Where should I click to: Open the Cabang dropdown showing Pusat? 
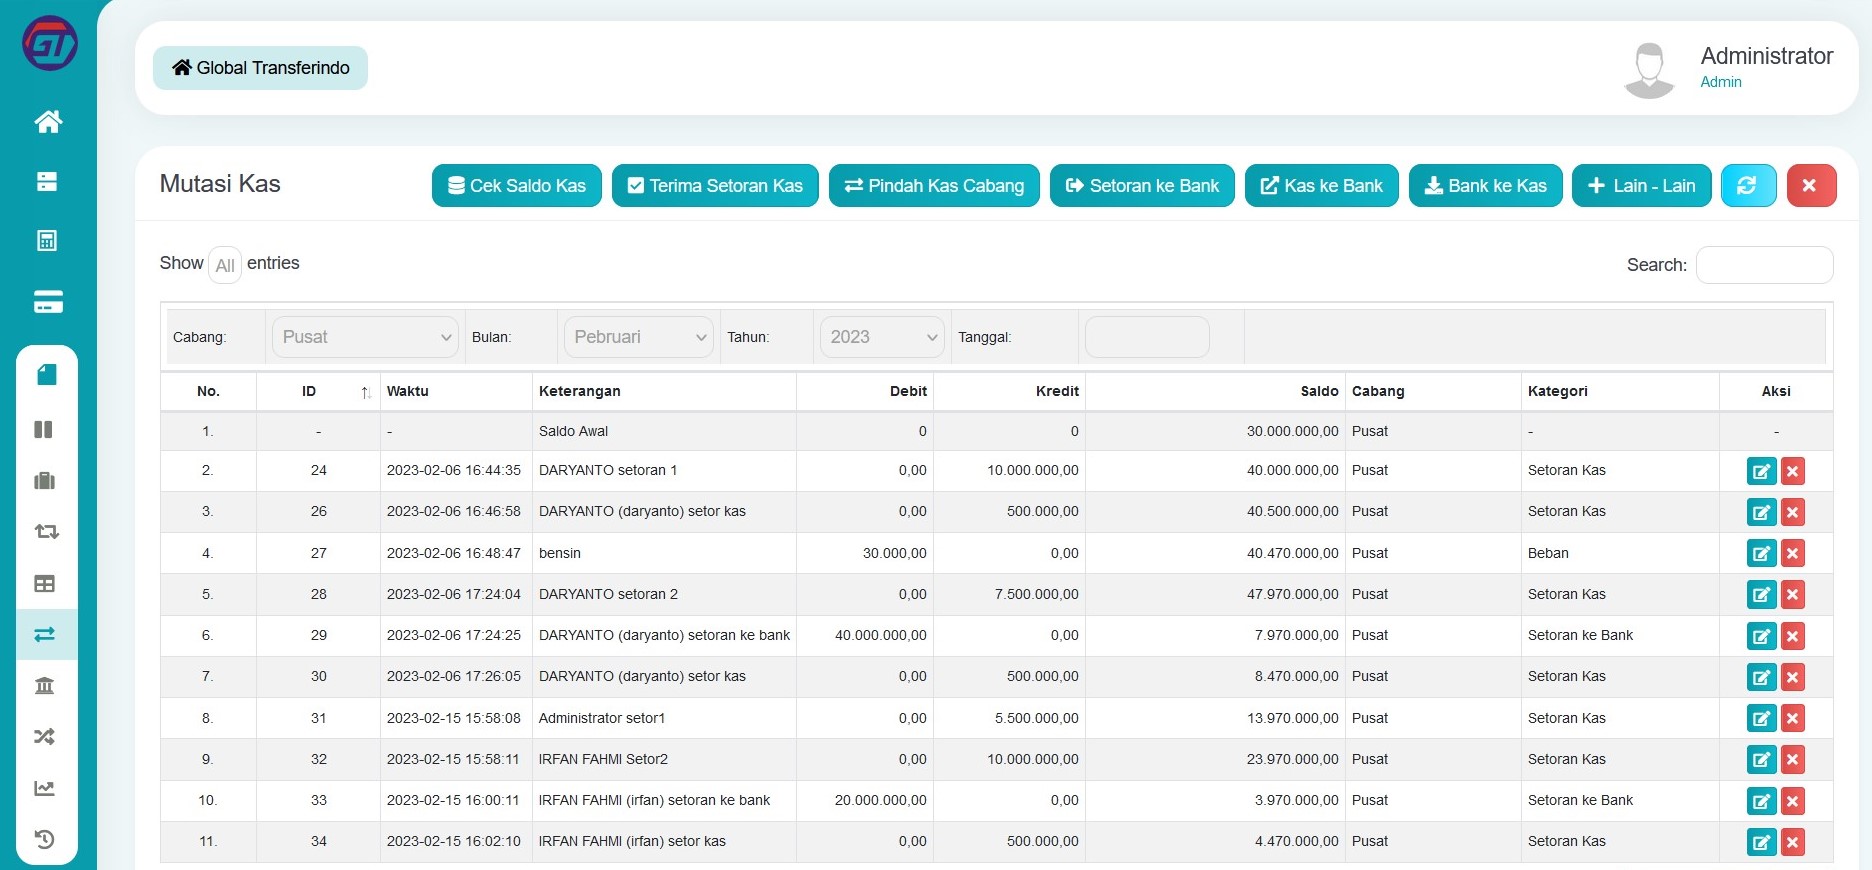[x=365, y=337]
